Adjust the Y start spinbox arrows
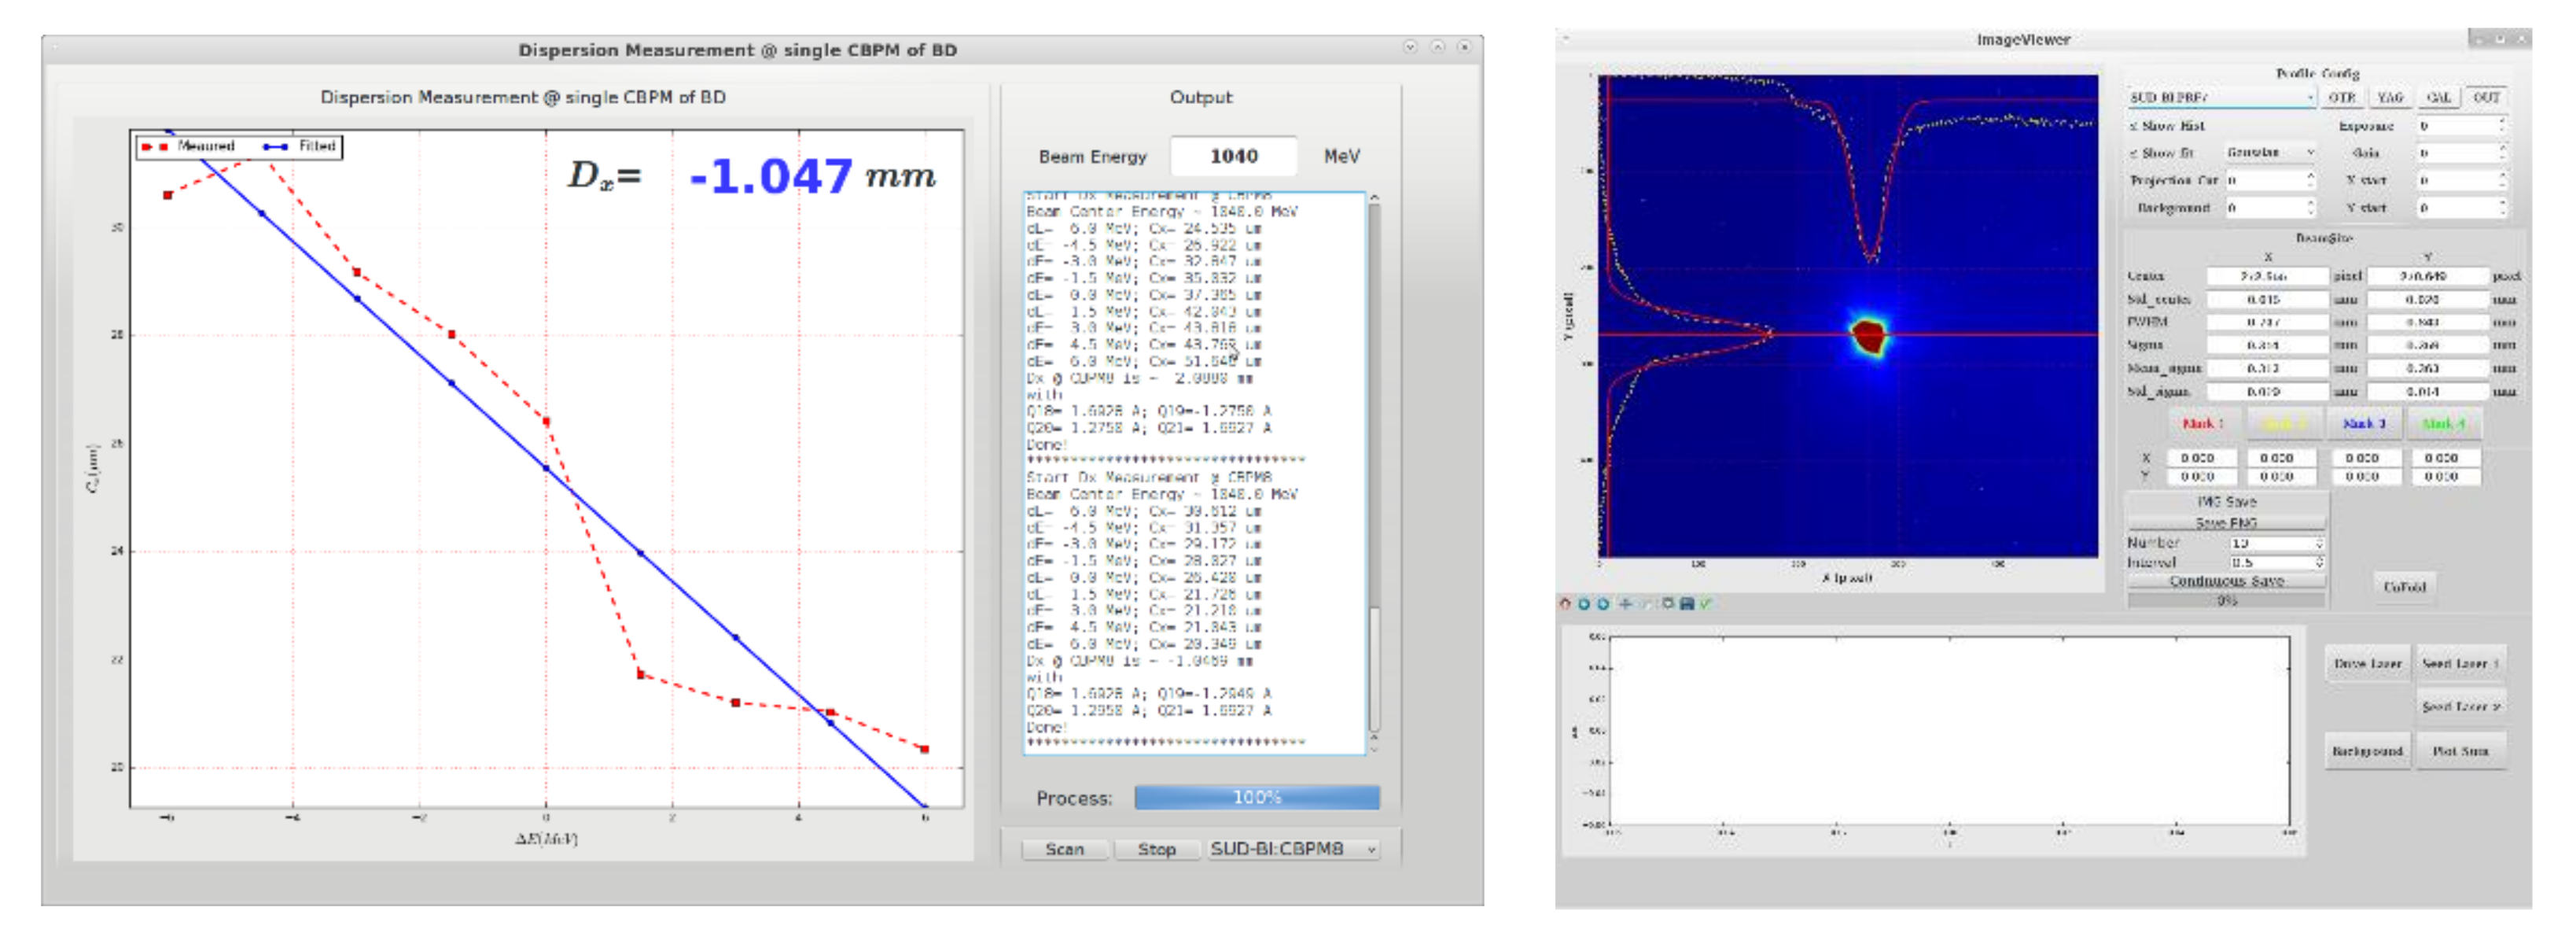Viewport: 2576px width, 944px height. click(x=2502, y=208)
